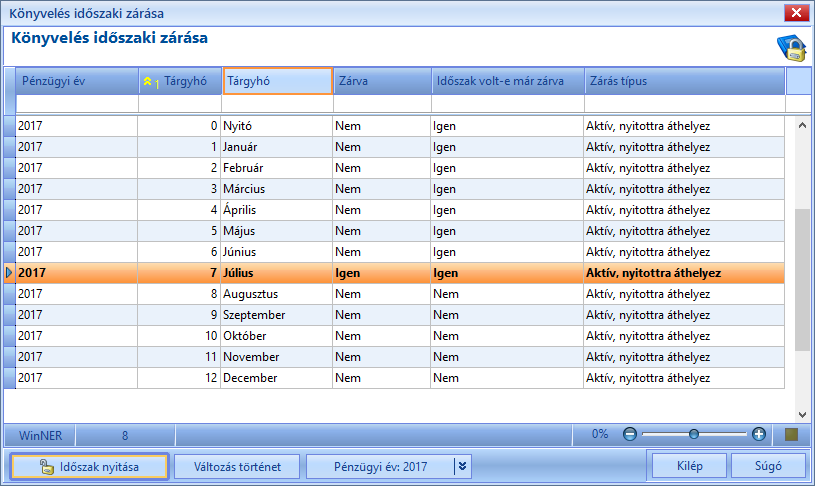815x486 pixels.
Task: Select the Március cell
Action: coord(277,189)
